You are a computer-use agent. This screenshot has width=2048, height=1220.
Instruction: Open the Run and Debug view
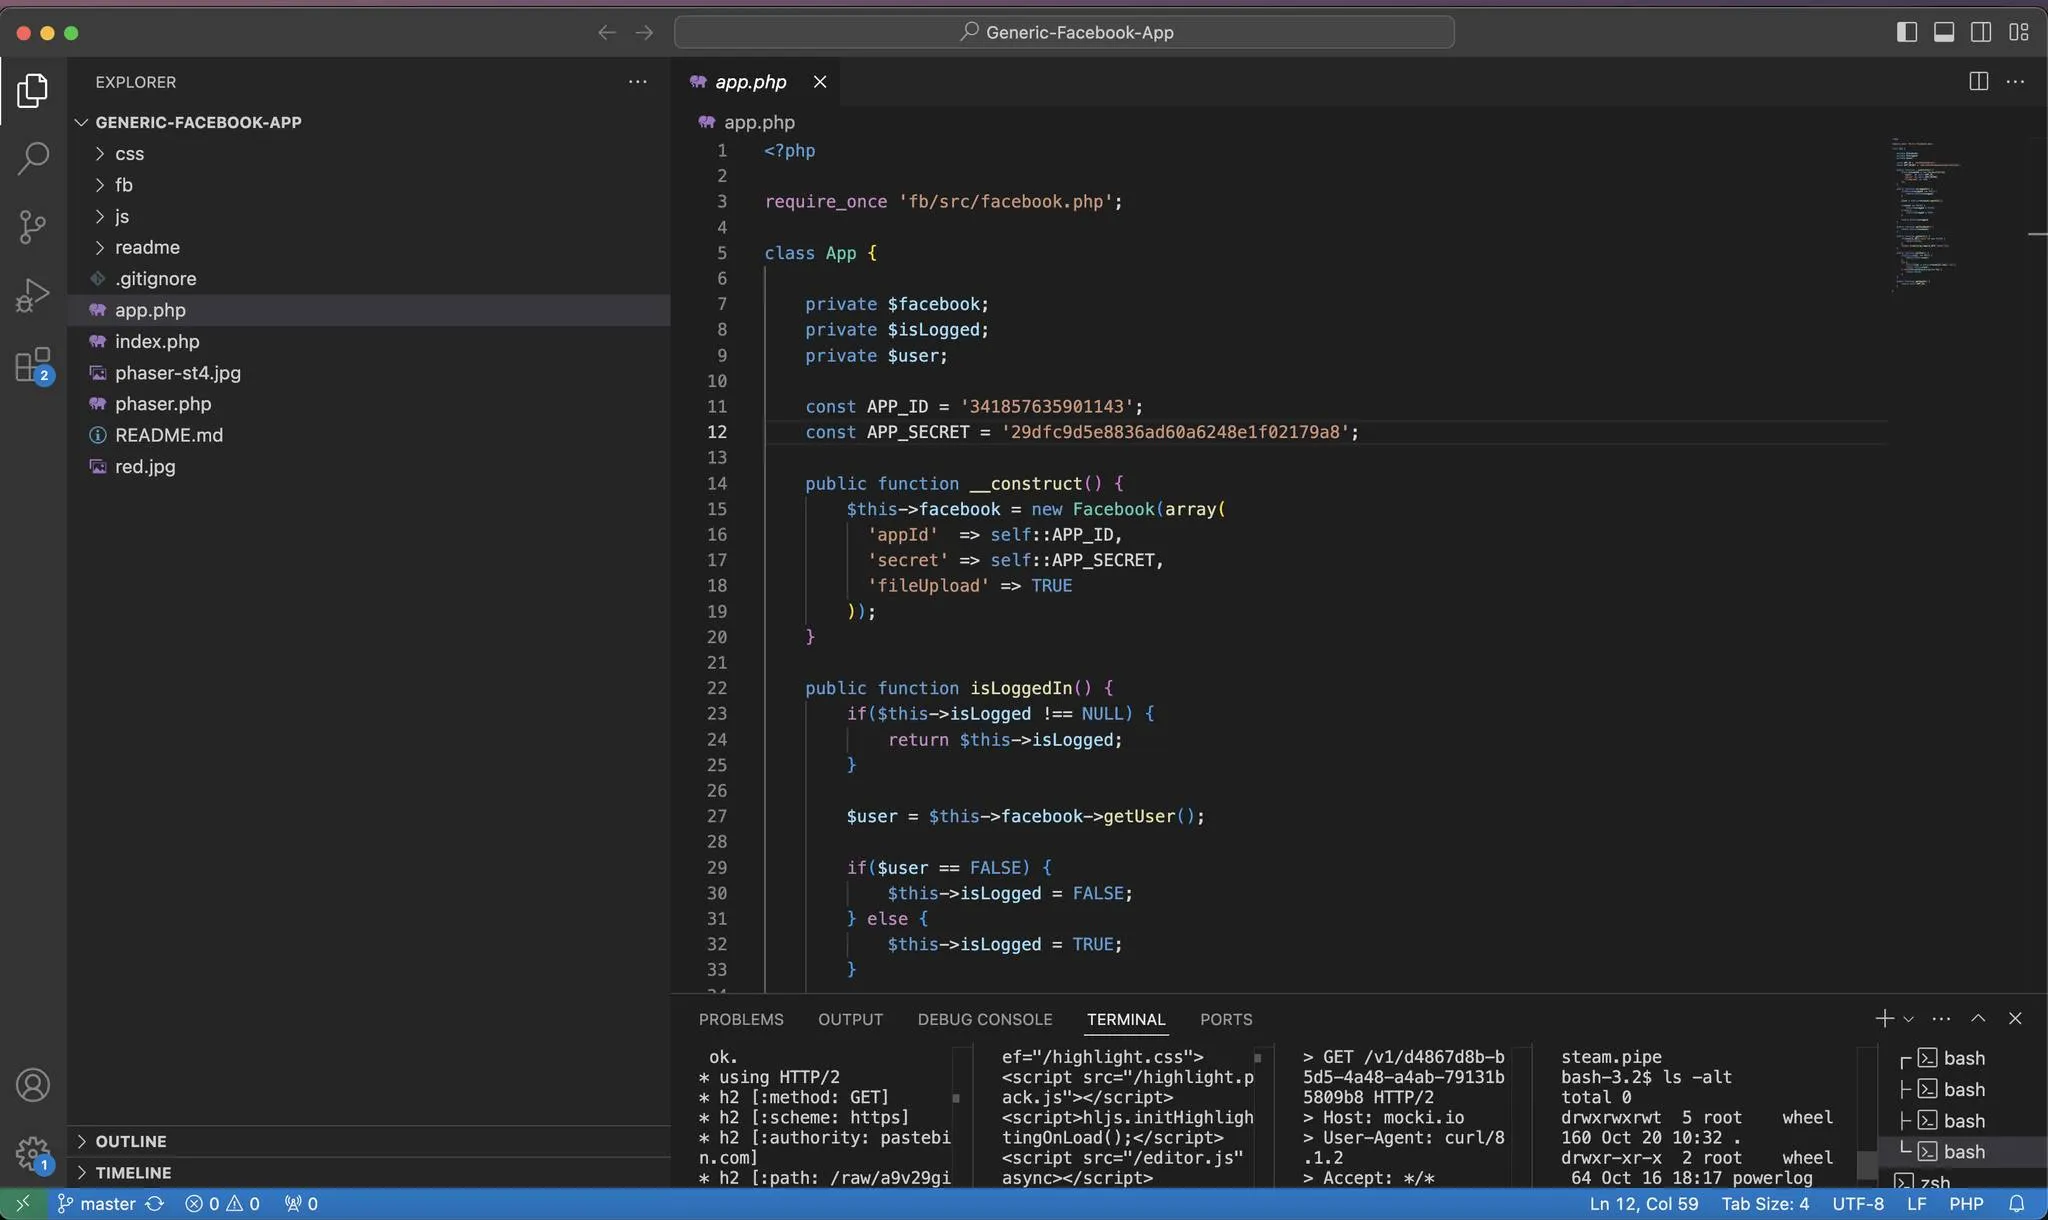[33, 295]
